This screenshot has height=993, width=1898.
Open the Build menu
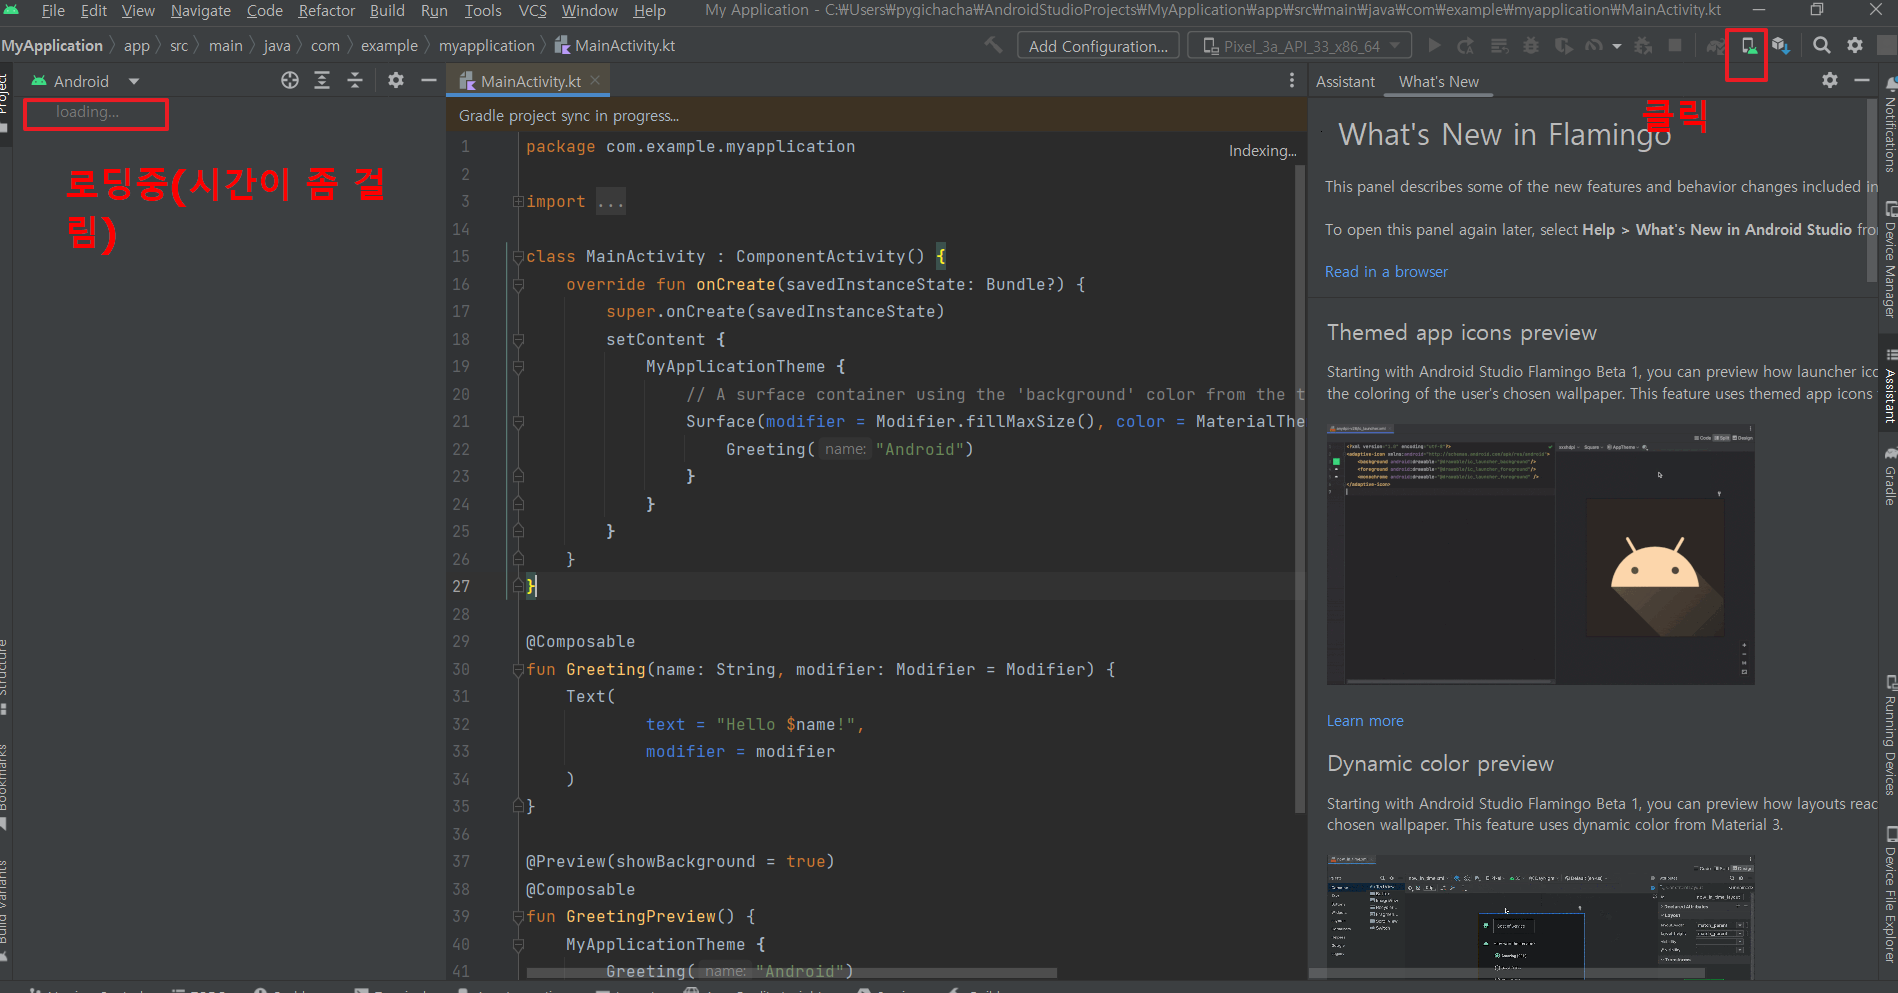[387, 10]
